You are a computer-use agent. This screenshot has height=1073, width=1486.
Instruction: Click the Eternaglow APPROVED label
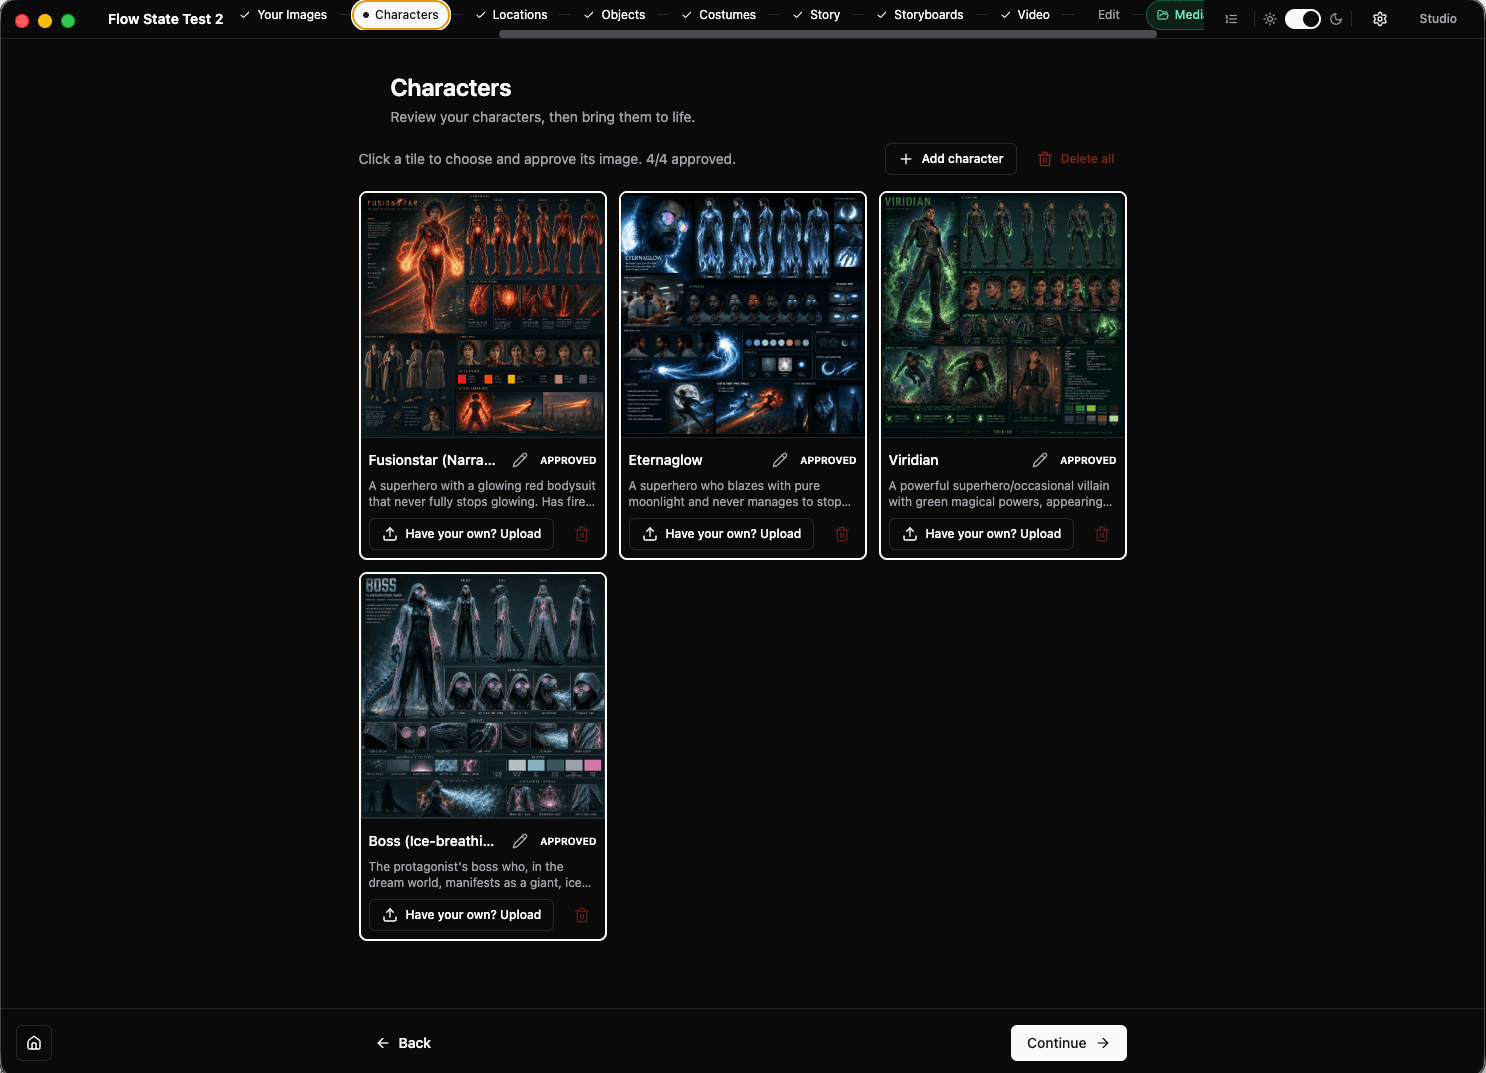pos(828,461)
